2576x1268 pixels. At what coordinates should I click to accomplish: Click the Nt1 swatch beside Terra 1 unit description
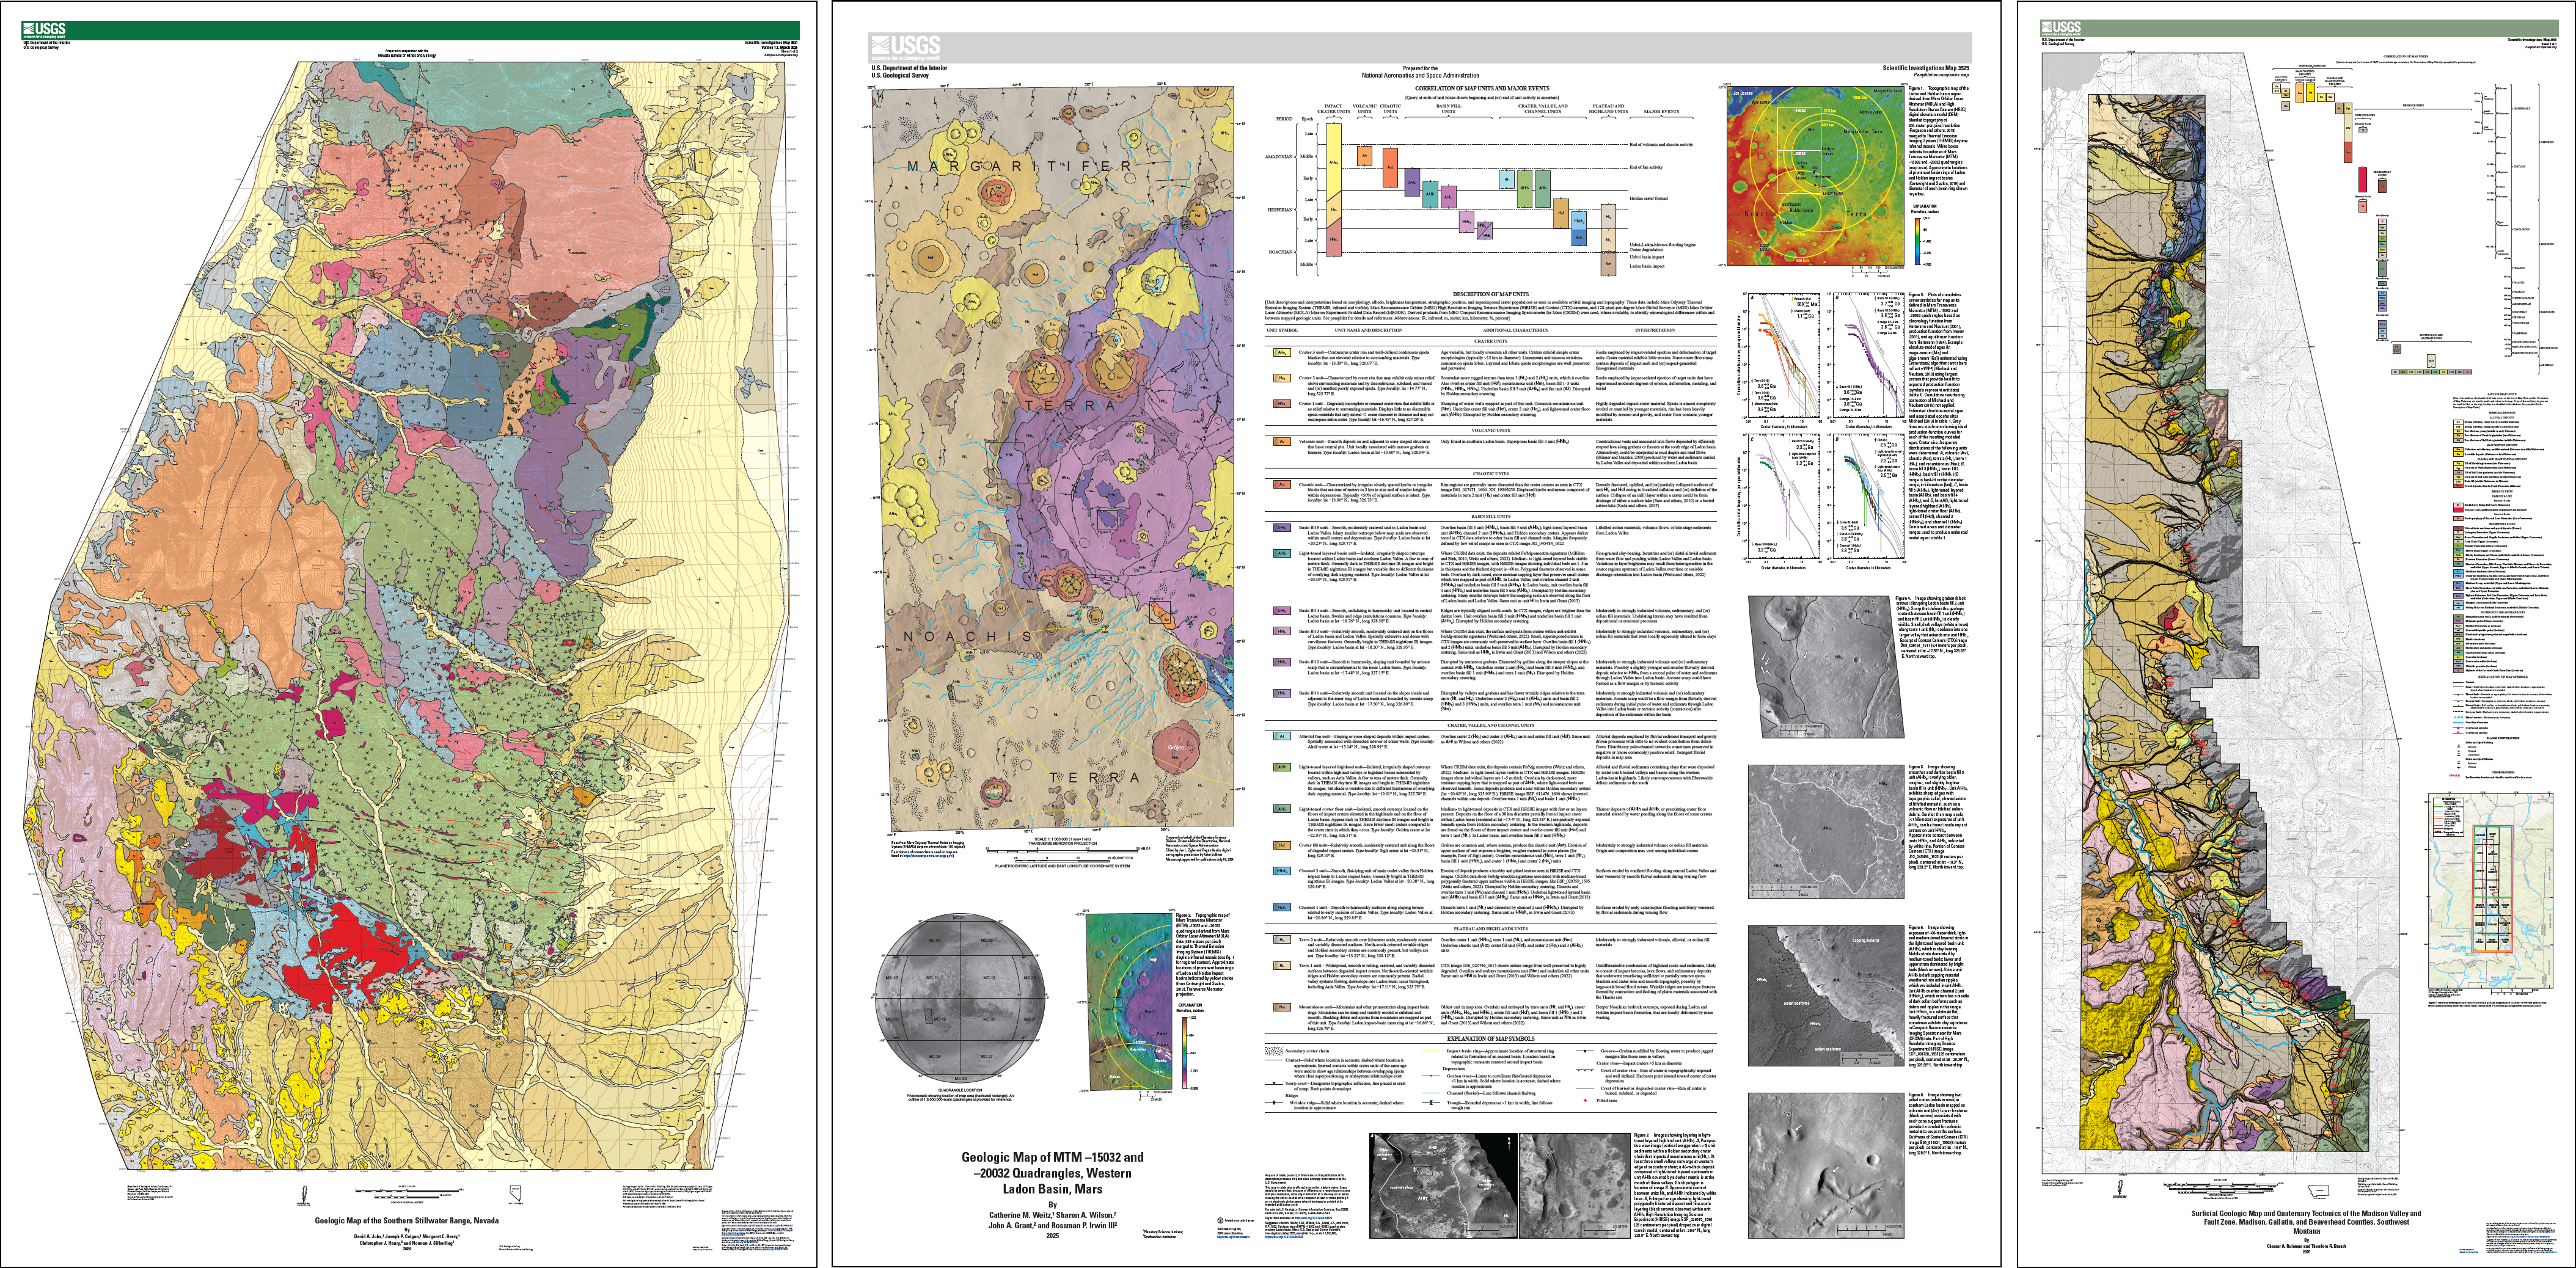[x=1282, y=966]
